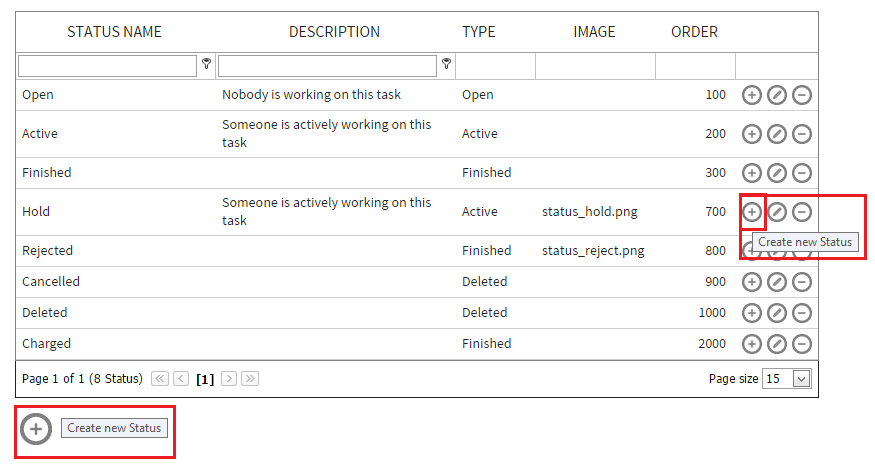Go to the next page arrow
Image resolution: width=875 pixels, height=472 pixels.
(x=229, y=379)
